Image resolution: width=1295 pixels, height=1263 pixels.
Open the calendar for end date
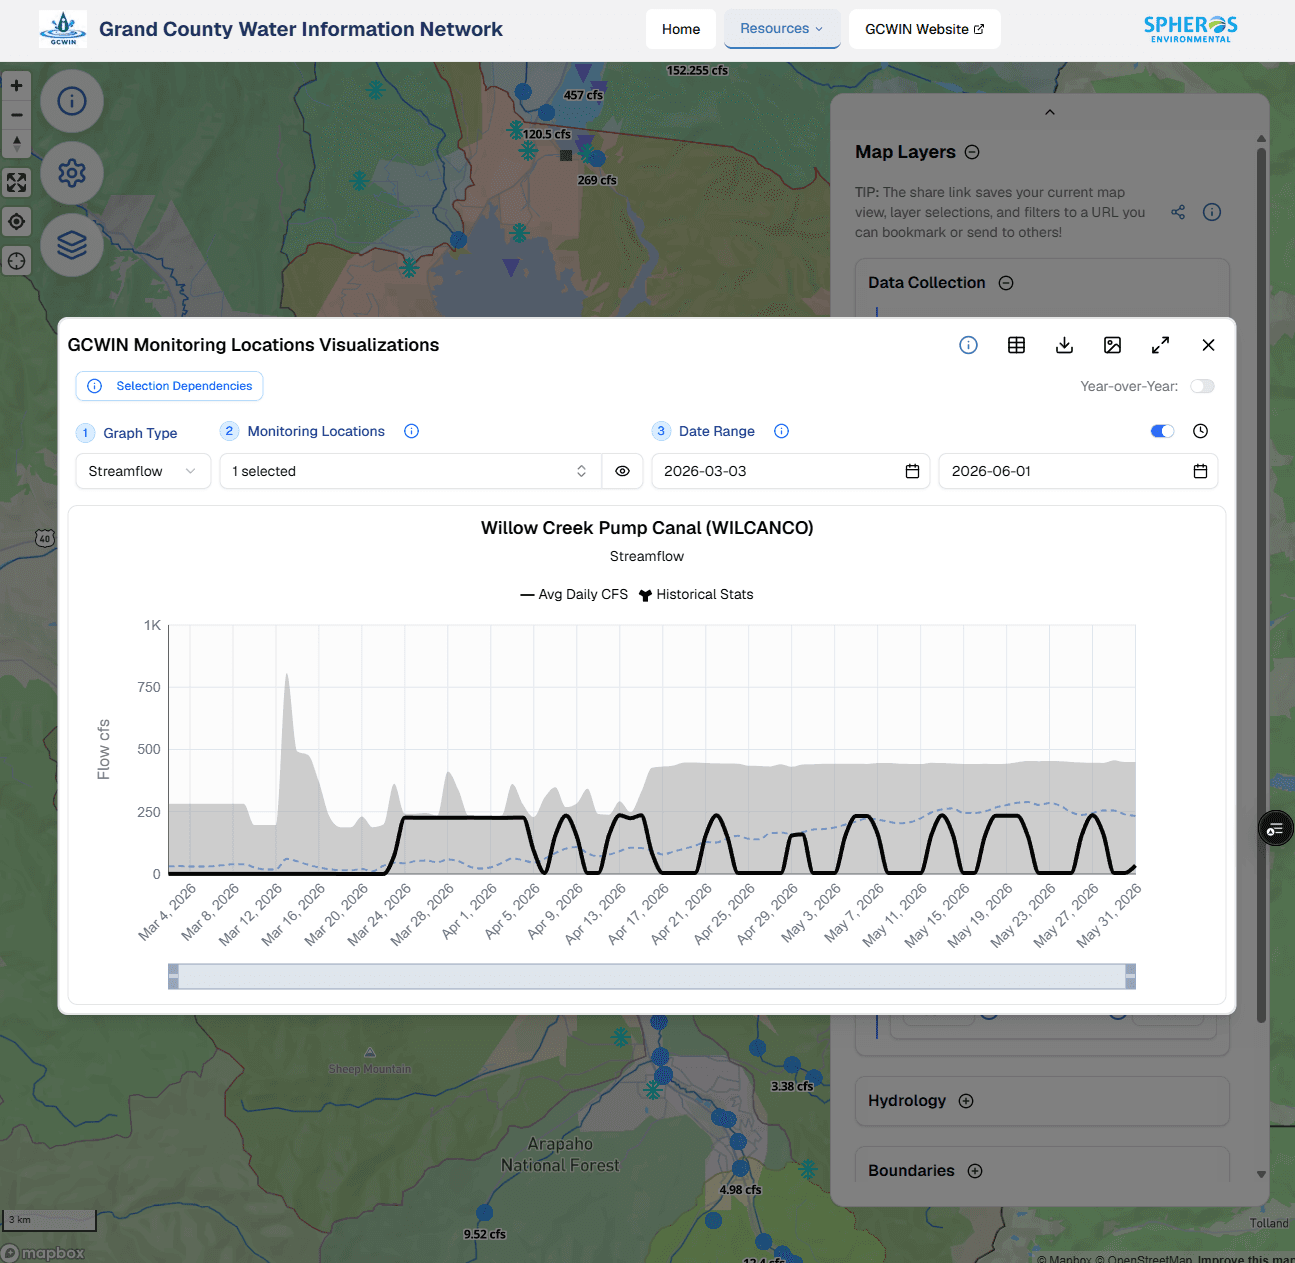[x=1200, y=471]
